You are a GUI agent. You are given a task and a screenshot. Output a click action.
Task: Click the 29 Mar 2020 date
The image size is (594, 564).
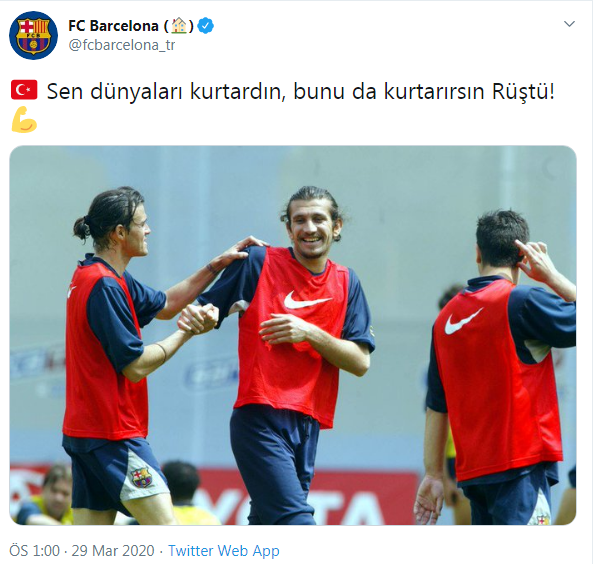(x=113, y=550)
